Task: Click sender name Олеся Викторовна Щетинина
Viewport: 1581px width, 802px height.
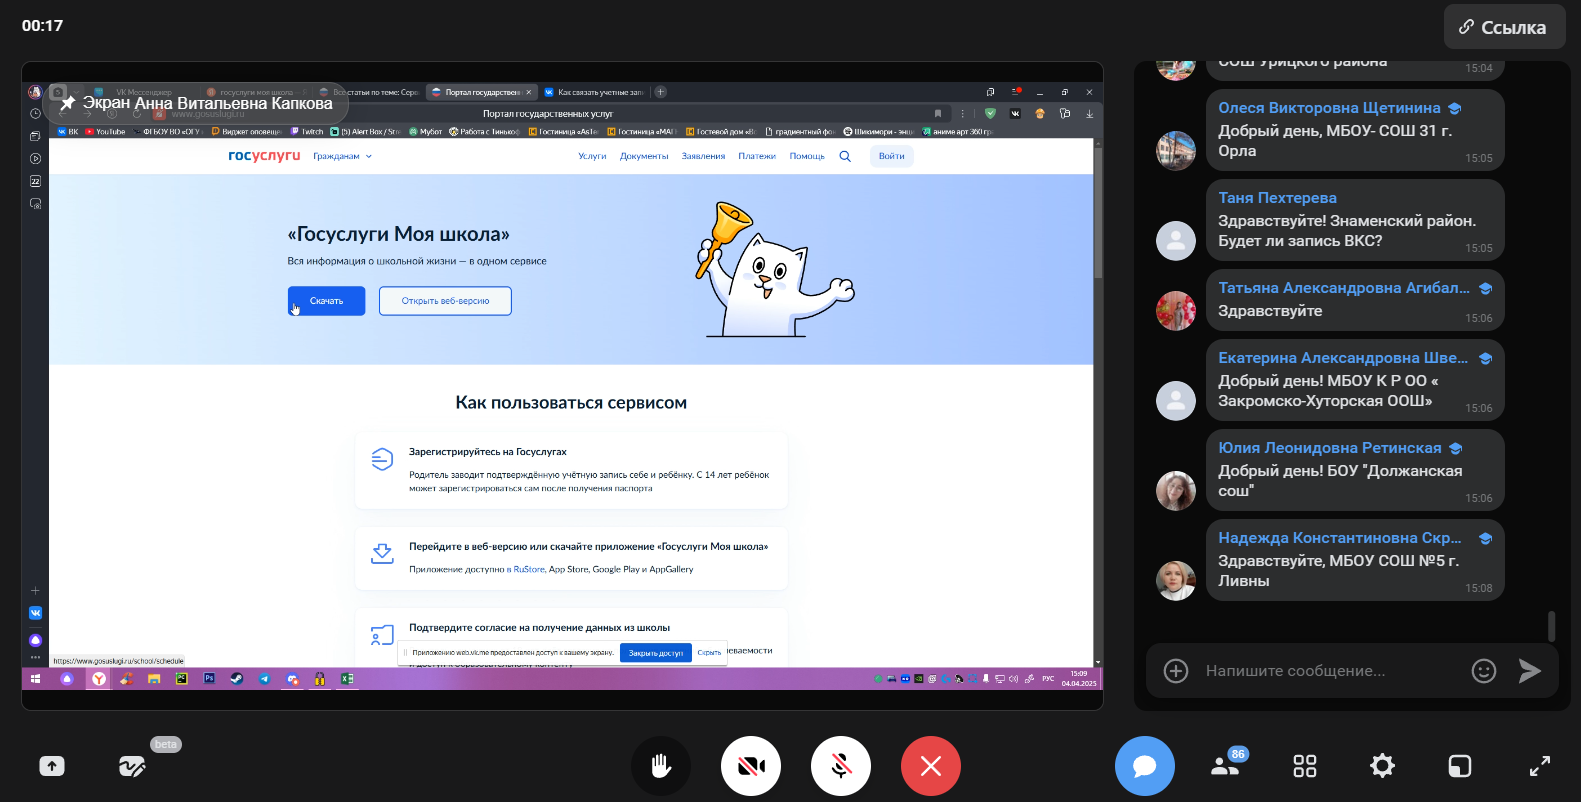Action: [1329, 108]
